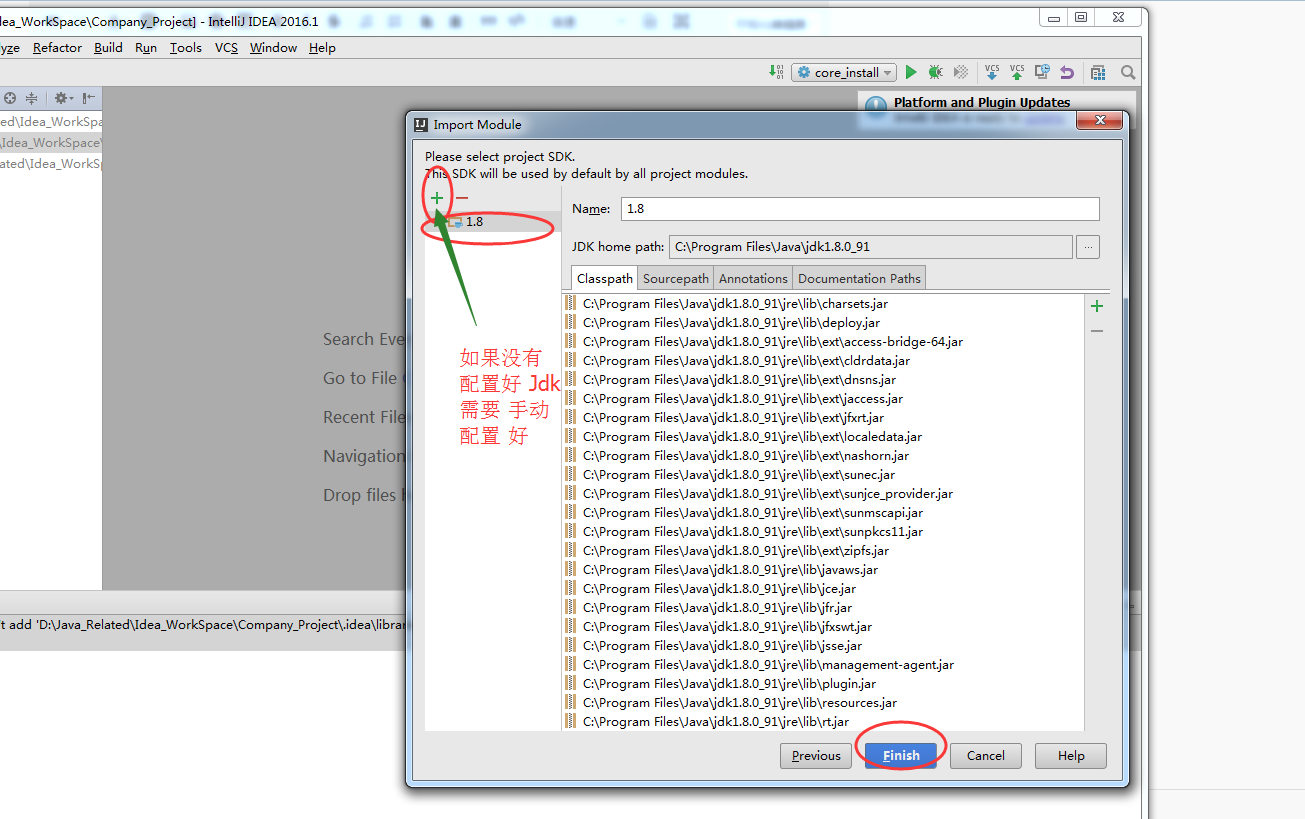
Task: Click the VCS Commit icon with the green arrow
Action: (x=1017, y=72)
